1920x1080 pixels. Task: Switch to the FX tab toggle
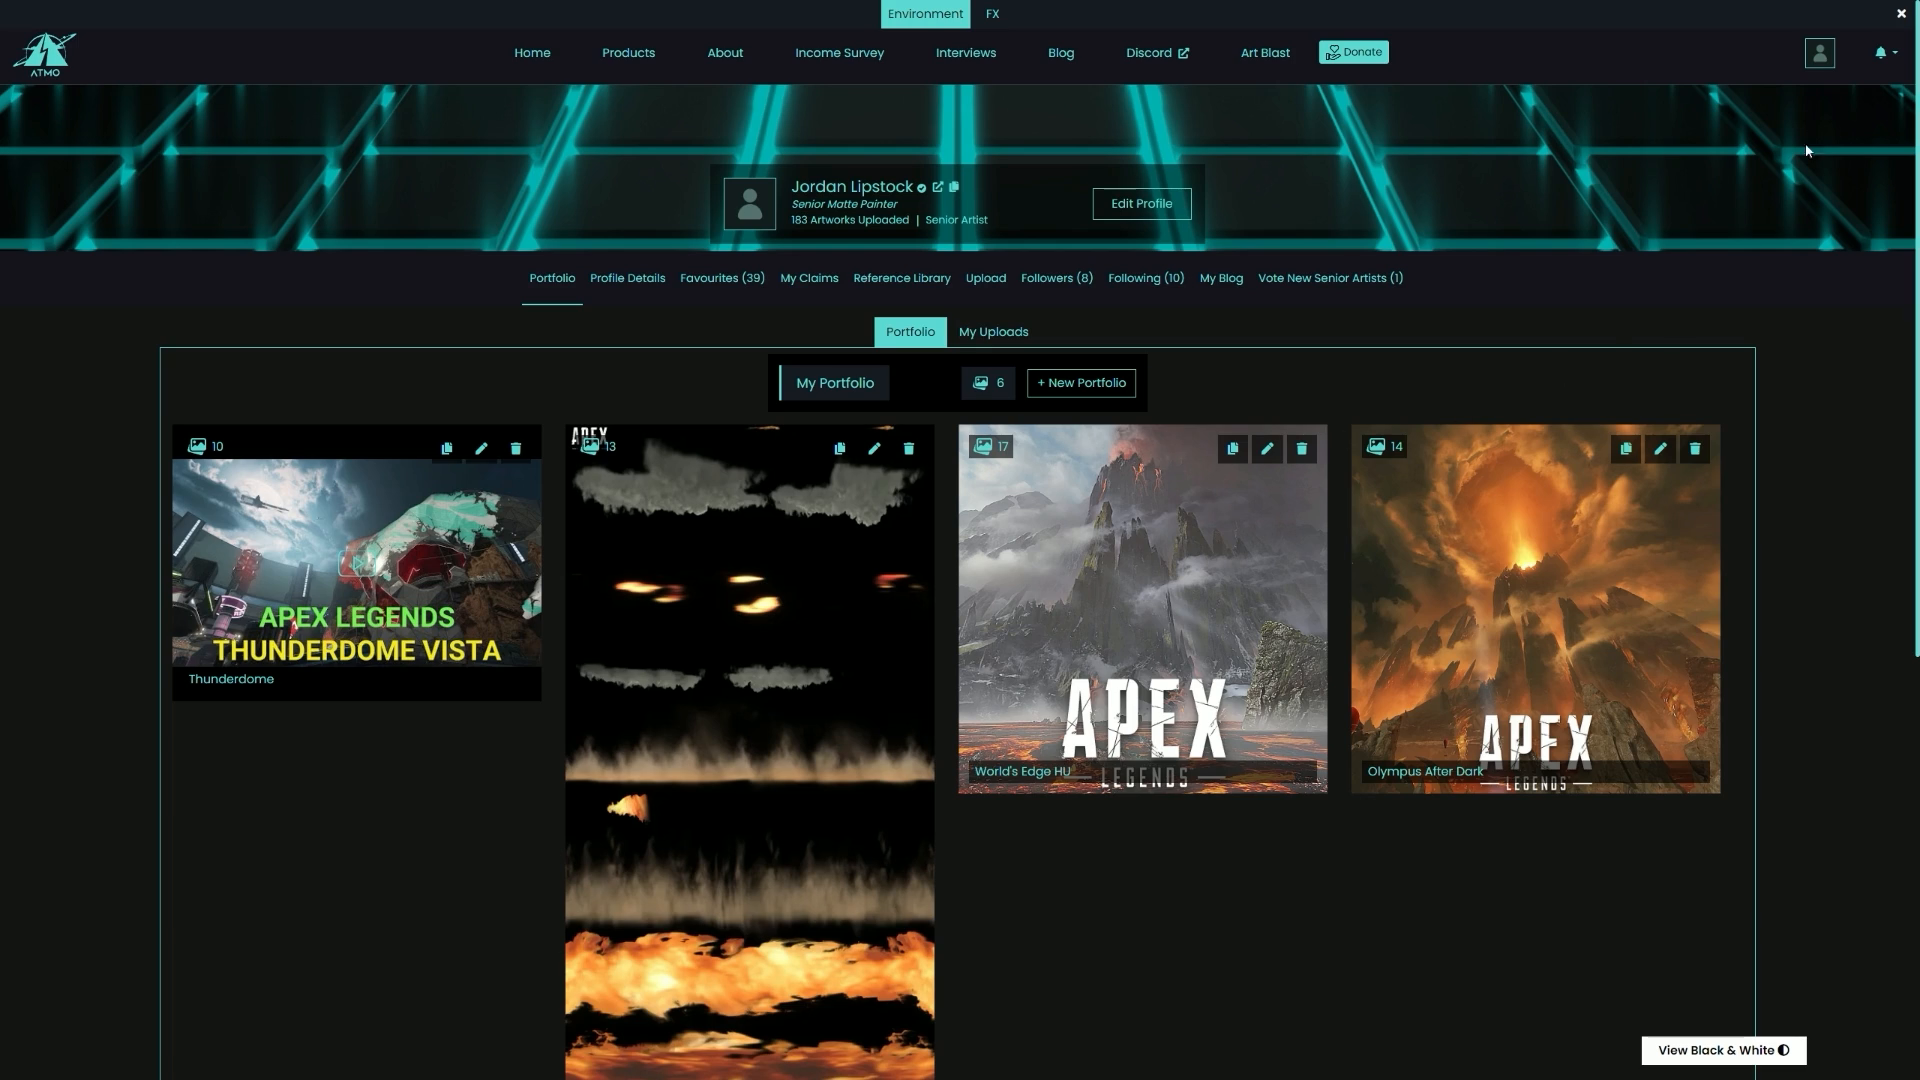point(992,14)
